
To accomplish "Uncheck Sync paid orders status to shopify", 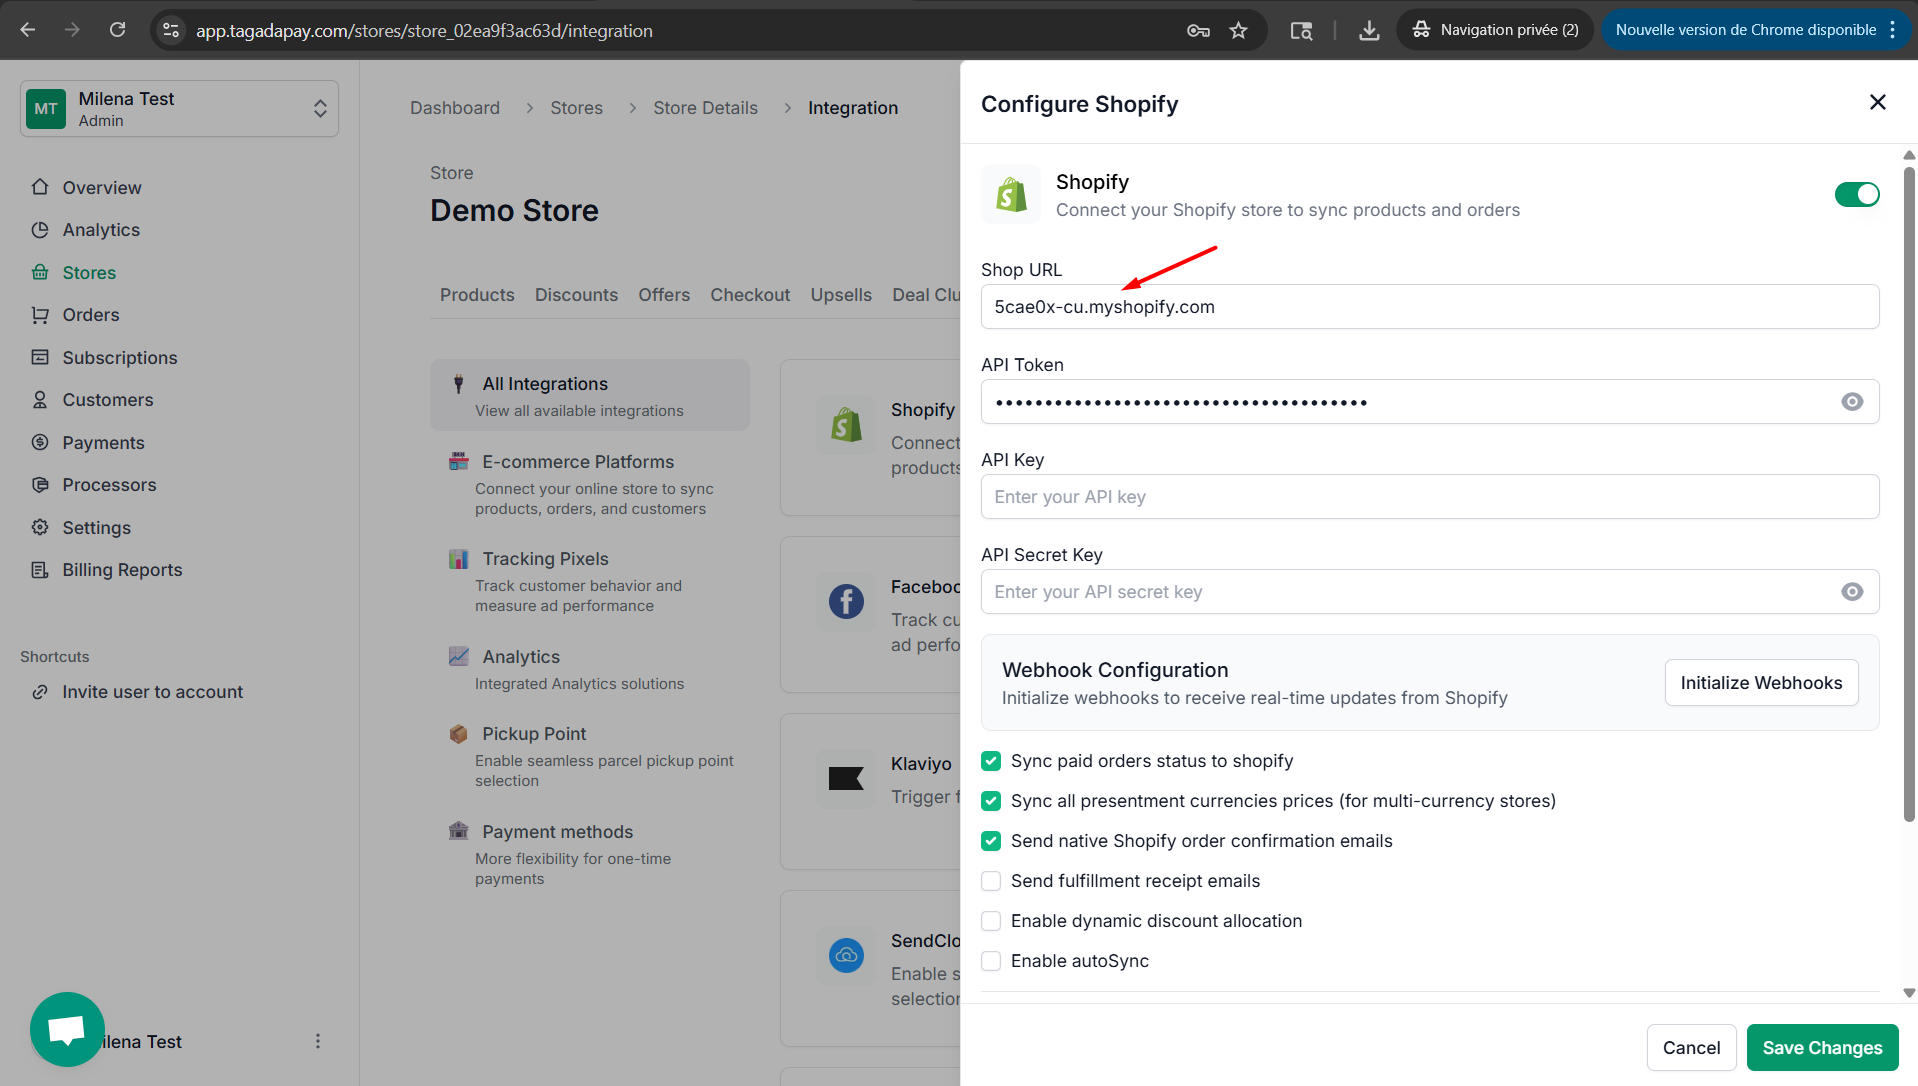I will tap(991, 761).
